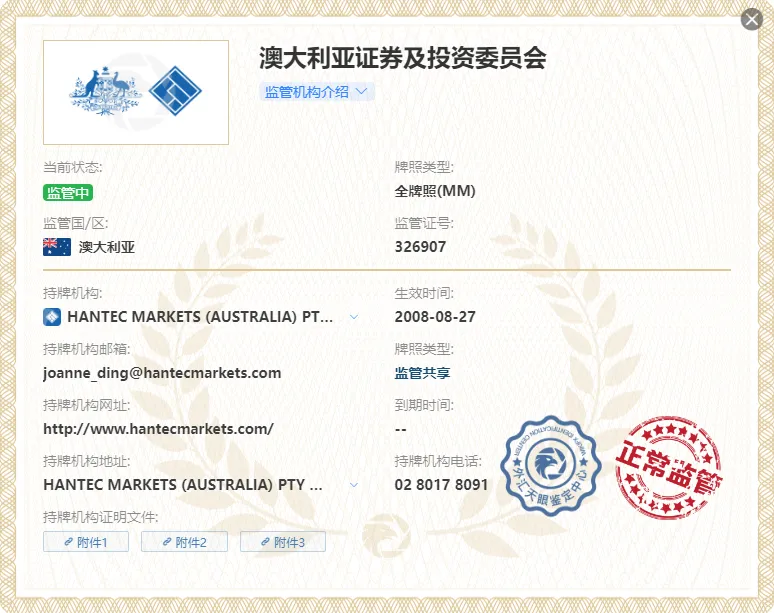Screen dimensions: 774x613
Task: Click the Australian flag icon
Action: tap(57, 247)
